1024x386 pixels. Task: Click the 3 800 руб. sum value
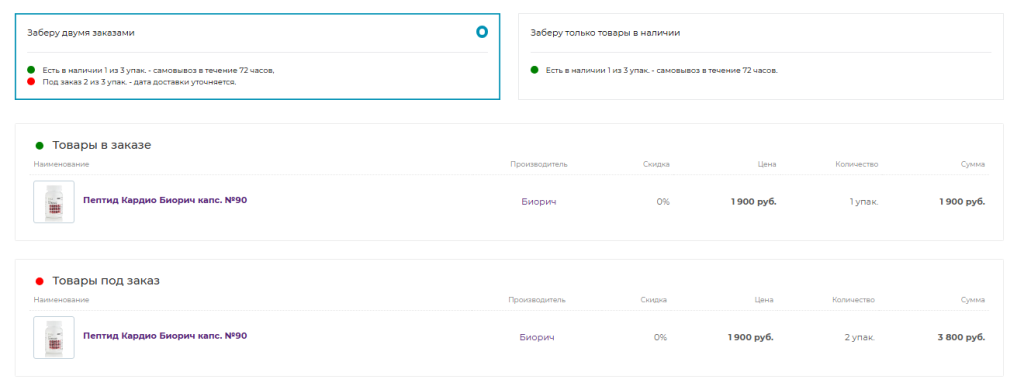pos(961,338)
